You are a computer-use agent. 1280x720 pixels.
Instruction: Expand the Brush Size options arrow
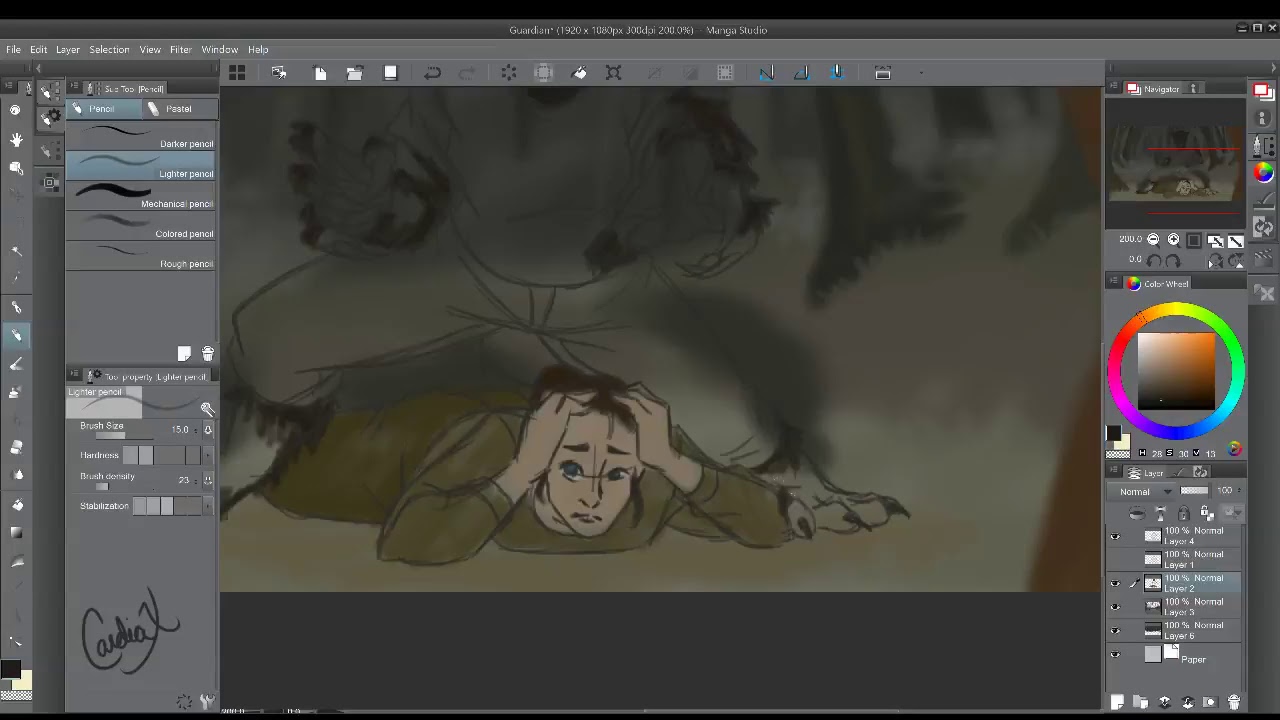click(208, 430)
